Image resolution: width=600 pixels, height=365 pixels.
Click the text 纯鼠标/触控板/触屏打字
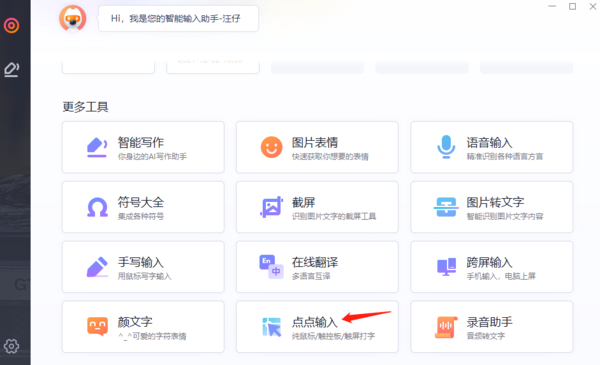coord(333,336)
